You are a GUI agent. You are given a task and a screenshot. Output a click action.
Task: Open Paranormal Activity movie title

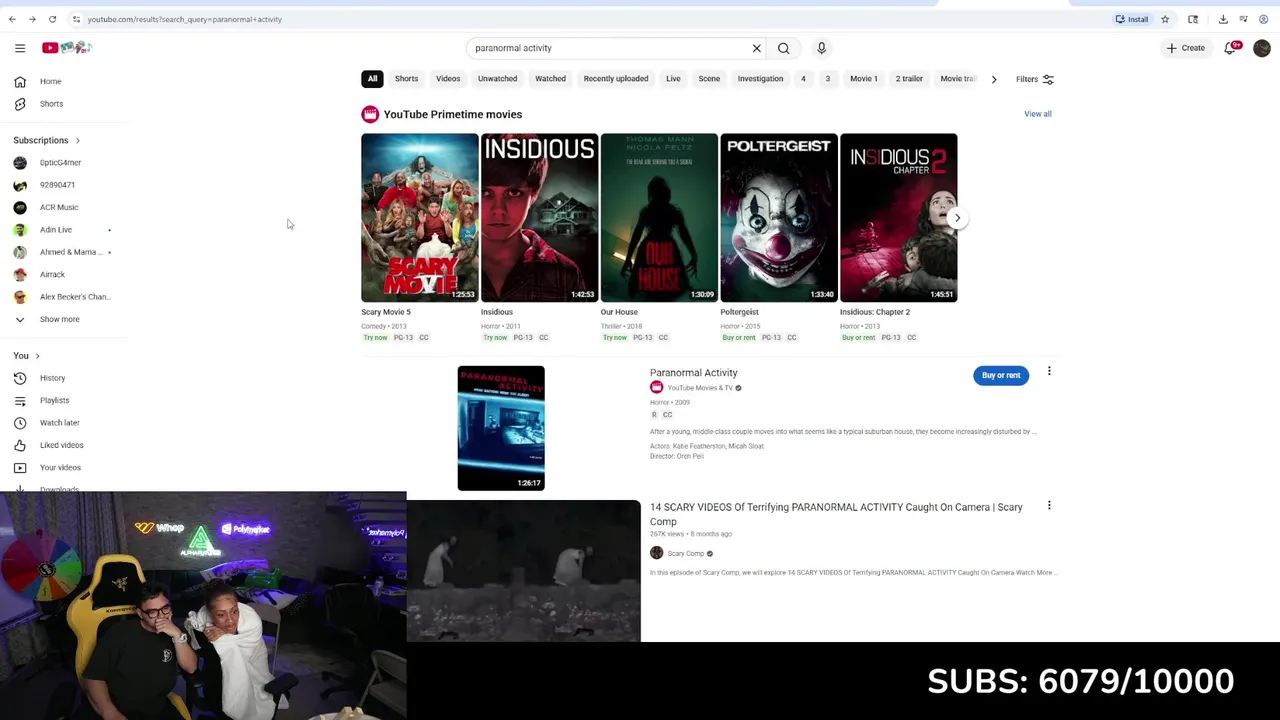693,373
